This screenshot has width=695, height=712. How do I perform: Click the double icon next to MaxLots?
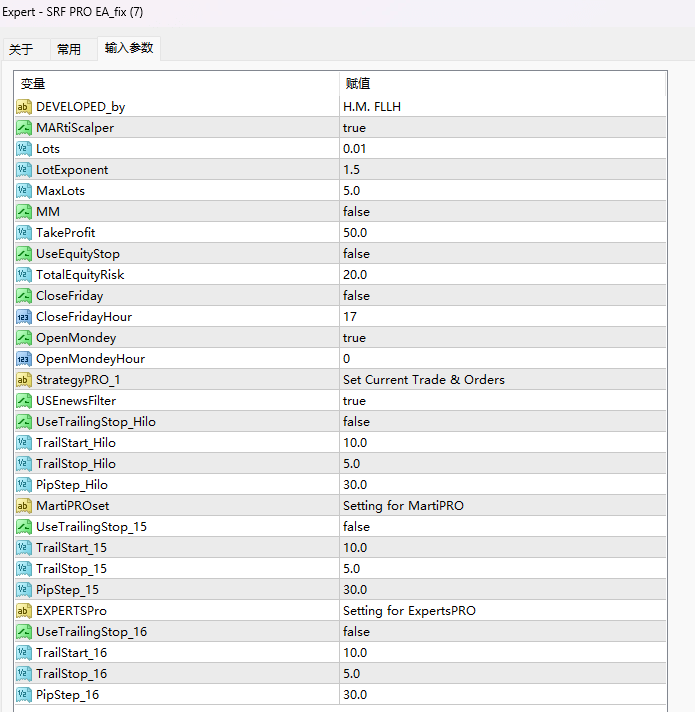[24, 191]
